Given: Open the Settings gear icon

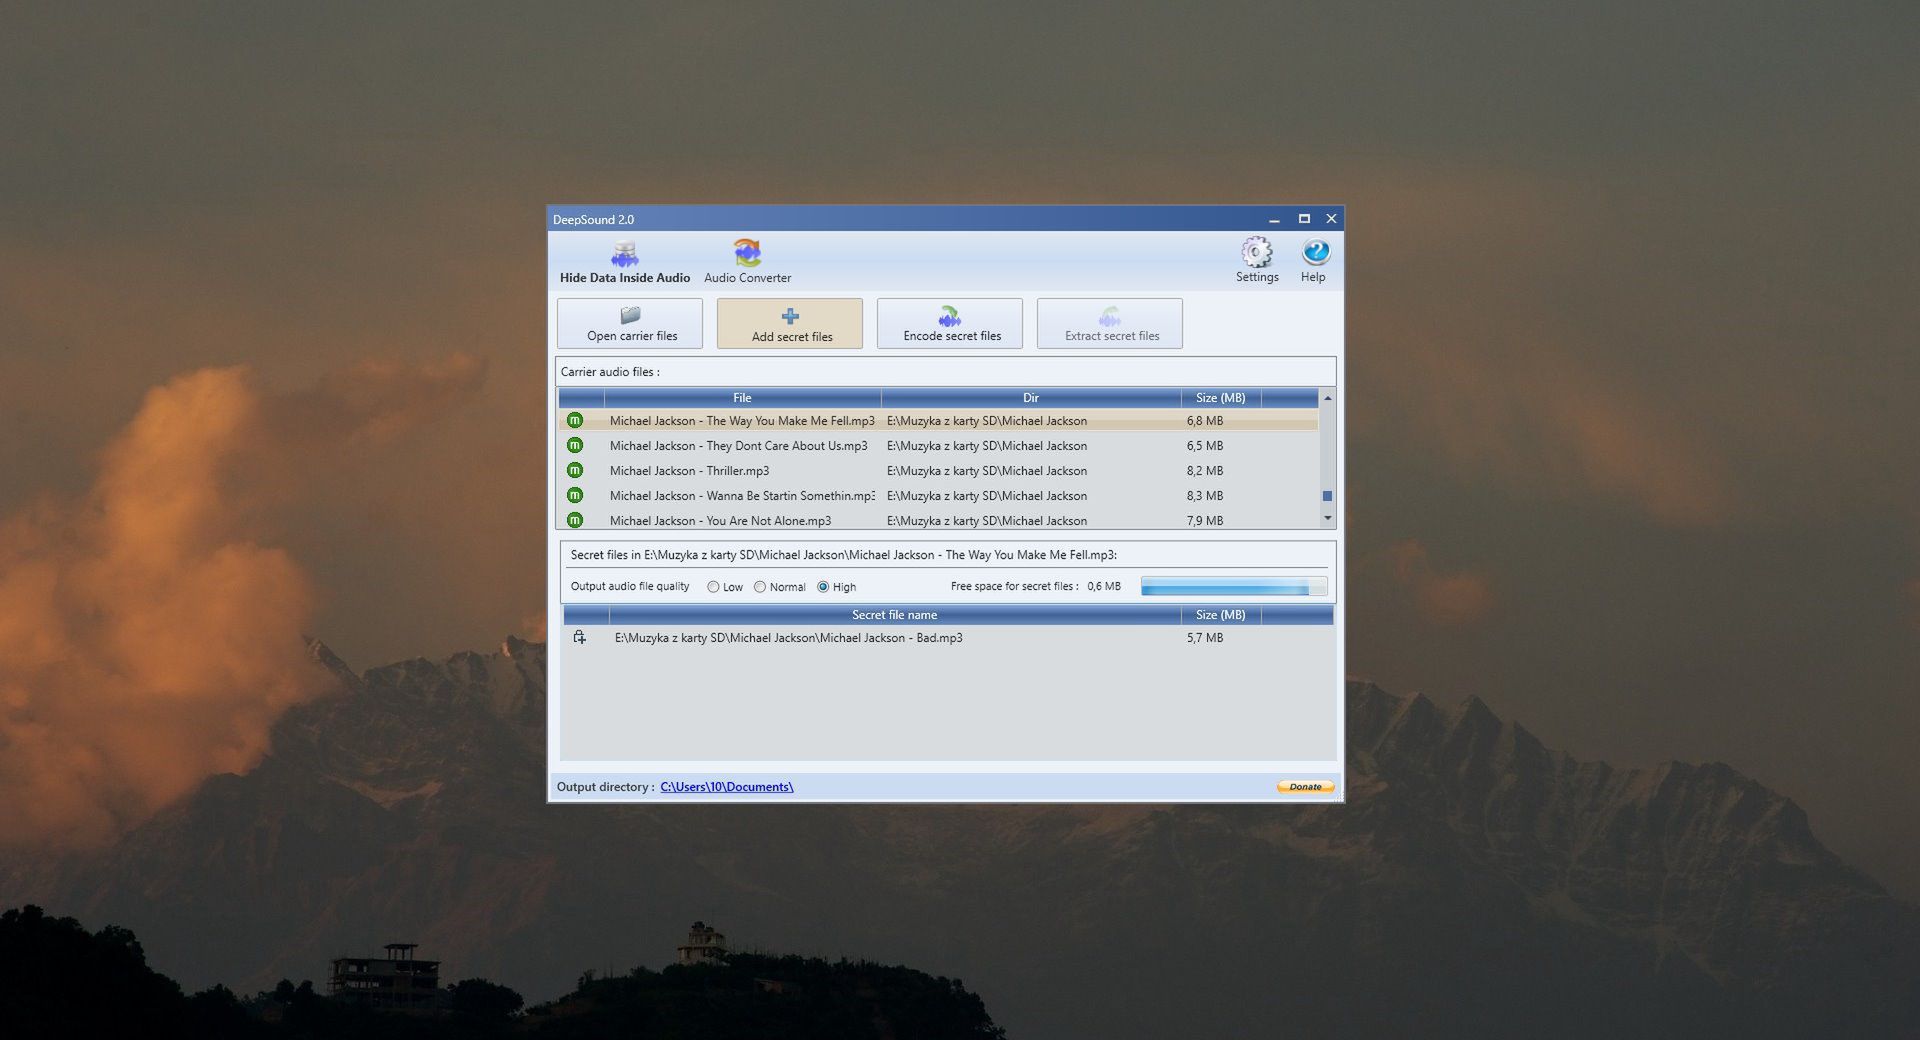Looking at the screenshot, I should [x=1257, y=255].
